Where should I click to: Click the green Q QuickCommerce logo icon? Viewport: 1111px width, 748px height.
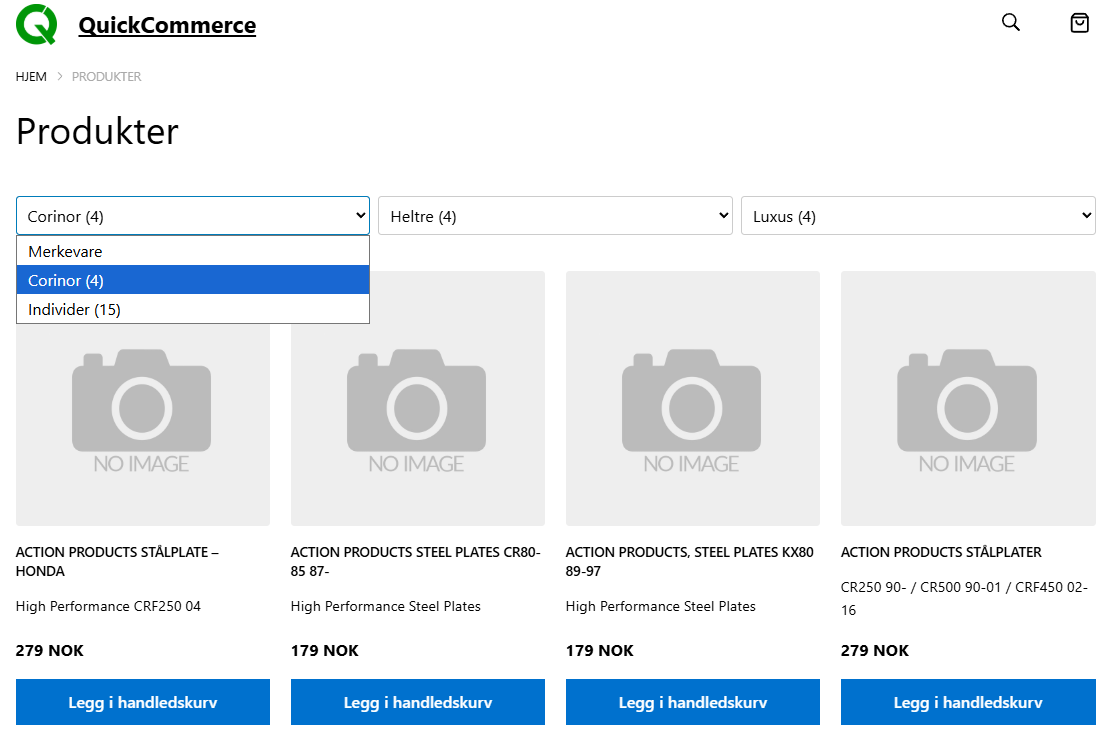point(36,24)
